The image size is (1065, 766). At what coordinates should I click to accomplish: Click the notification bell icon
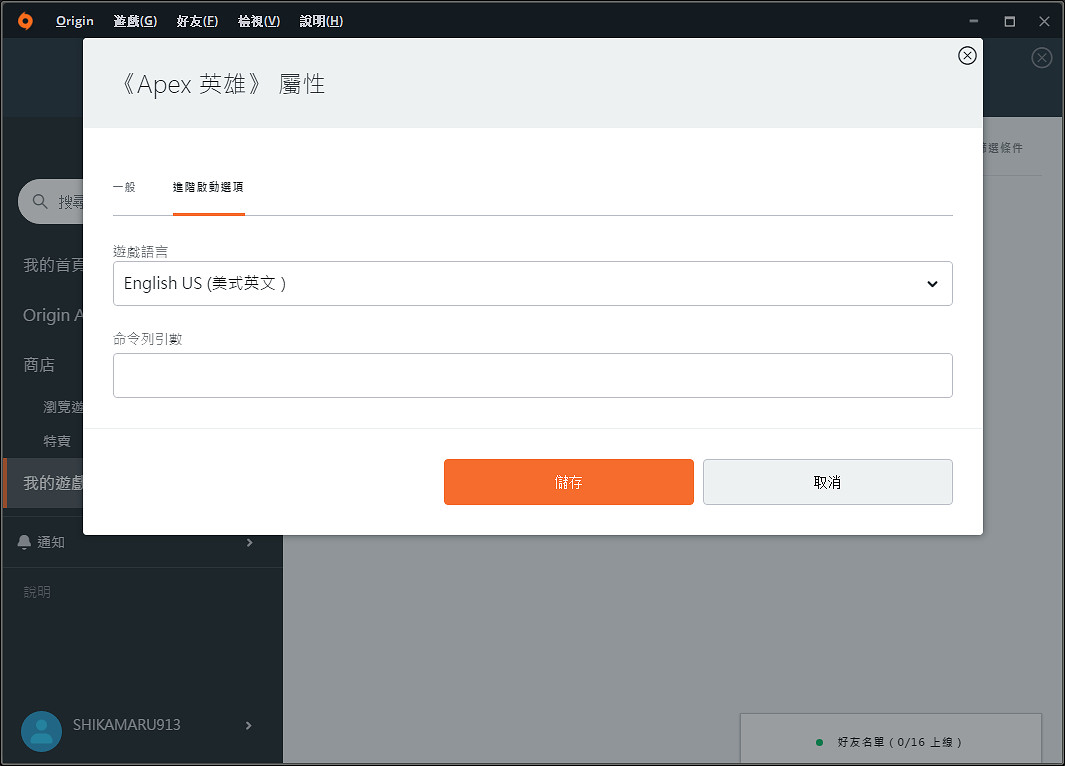[x=25, y=542]
